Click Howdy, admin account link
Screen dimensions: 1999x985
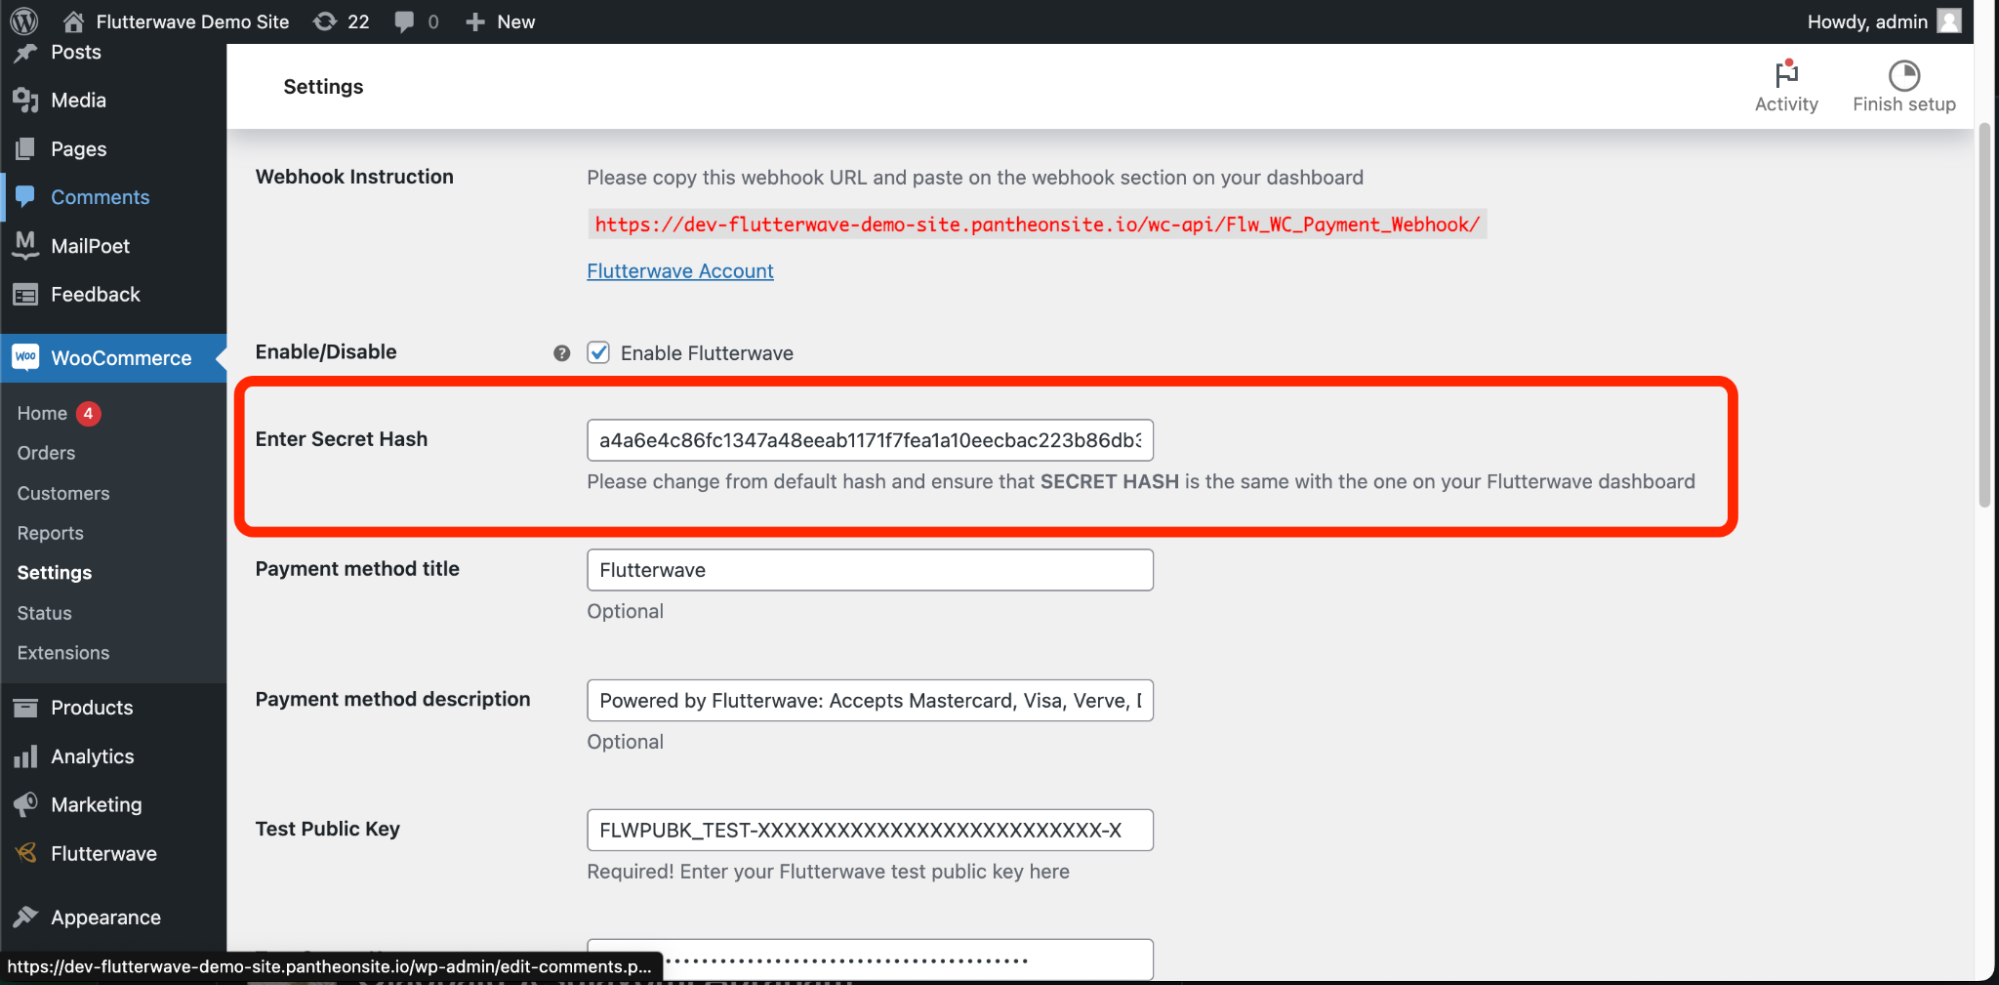pyautogui.click(x=1867, y=22)
